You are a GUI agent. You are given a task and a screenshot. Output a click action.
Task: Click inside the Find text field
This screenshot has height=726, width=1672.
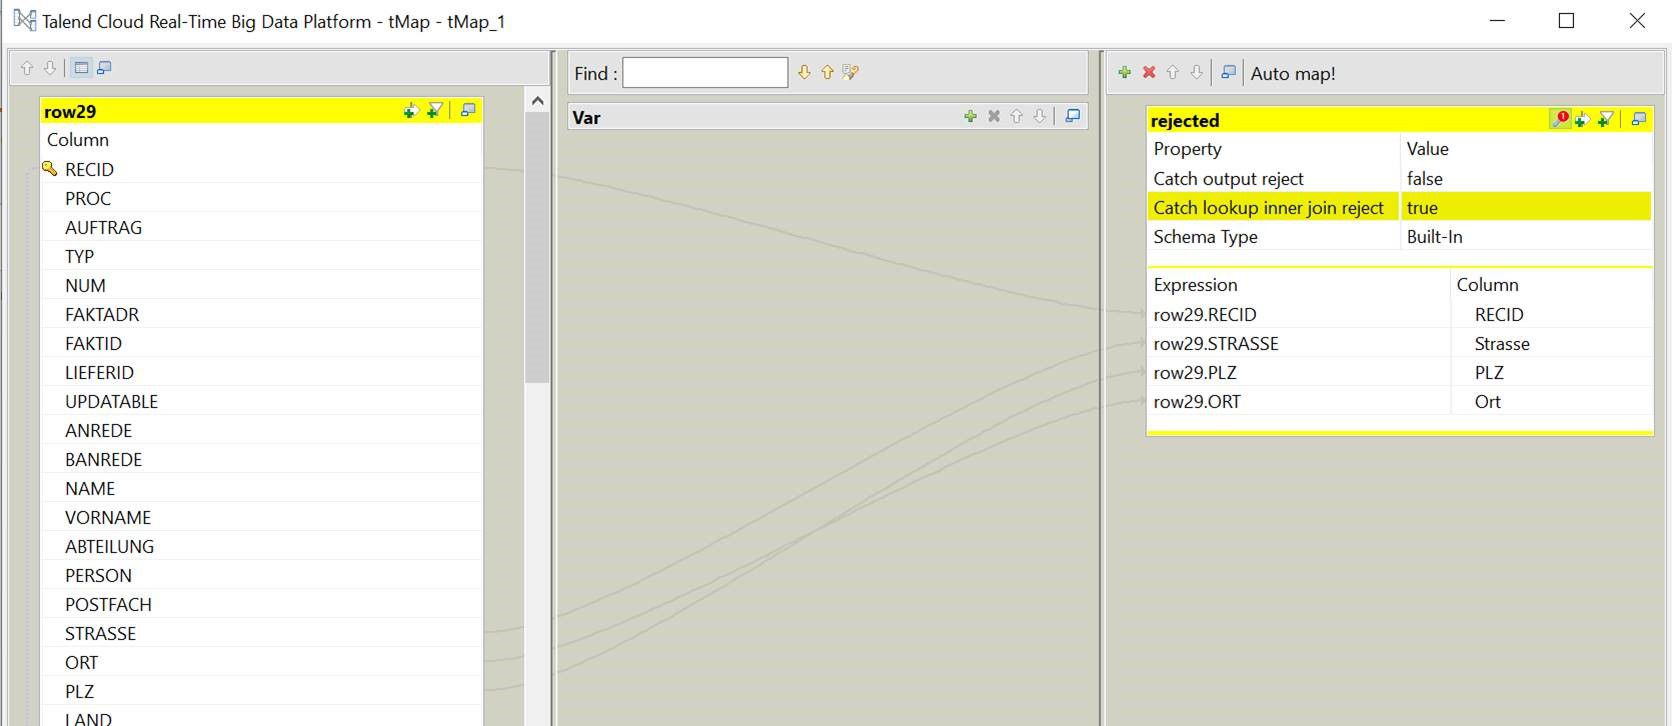click(705, 73)
